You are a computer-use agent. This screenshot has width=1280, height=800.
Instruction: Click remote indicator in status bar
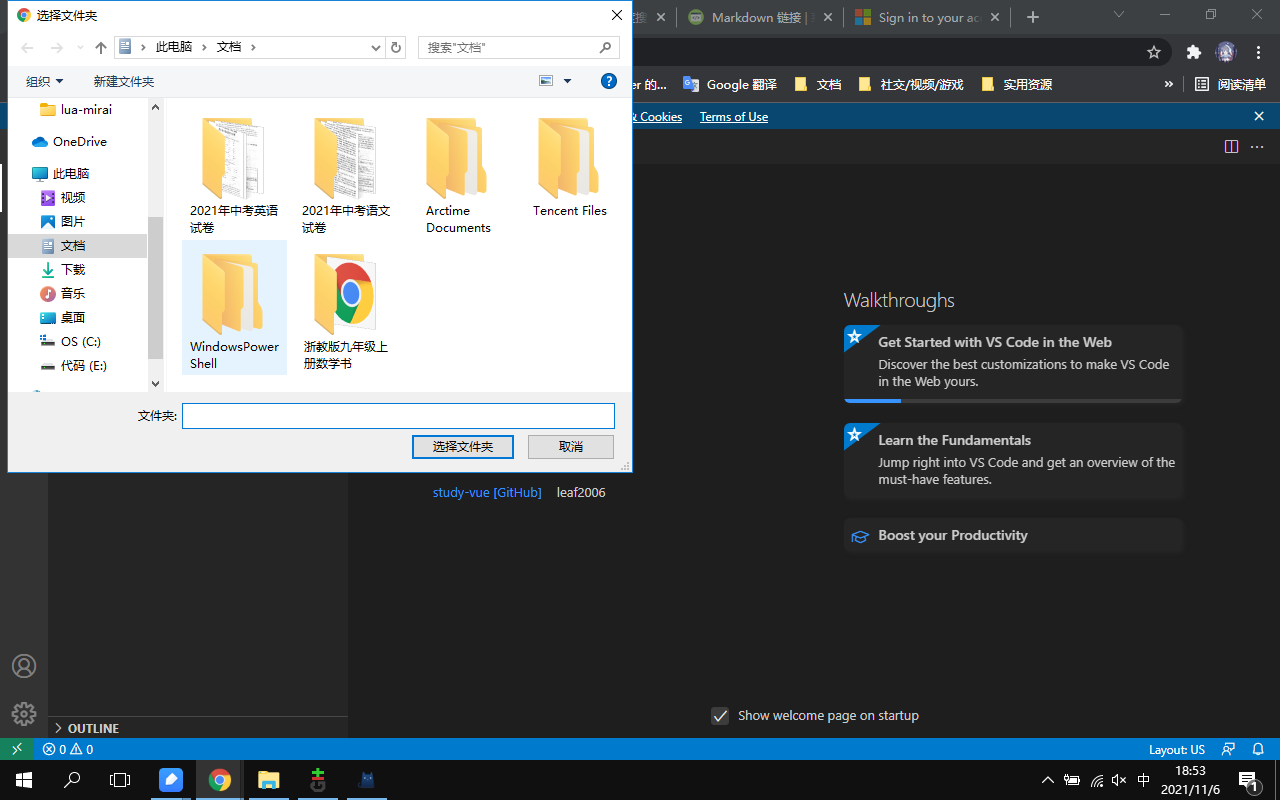point(17,749)
